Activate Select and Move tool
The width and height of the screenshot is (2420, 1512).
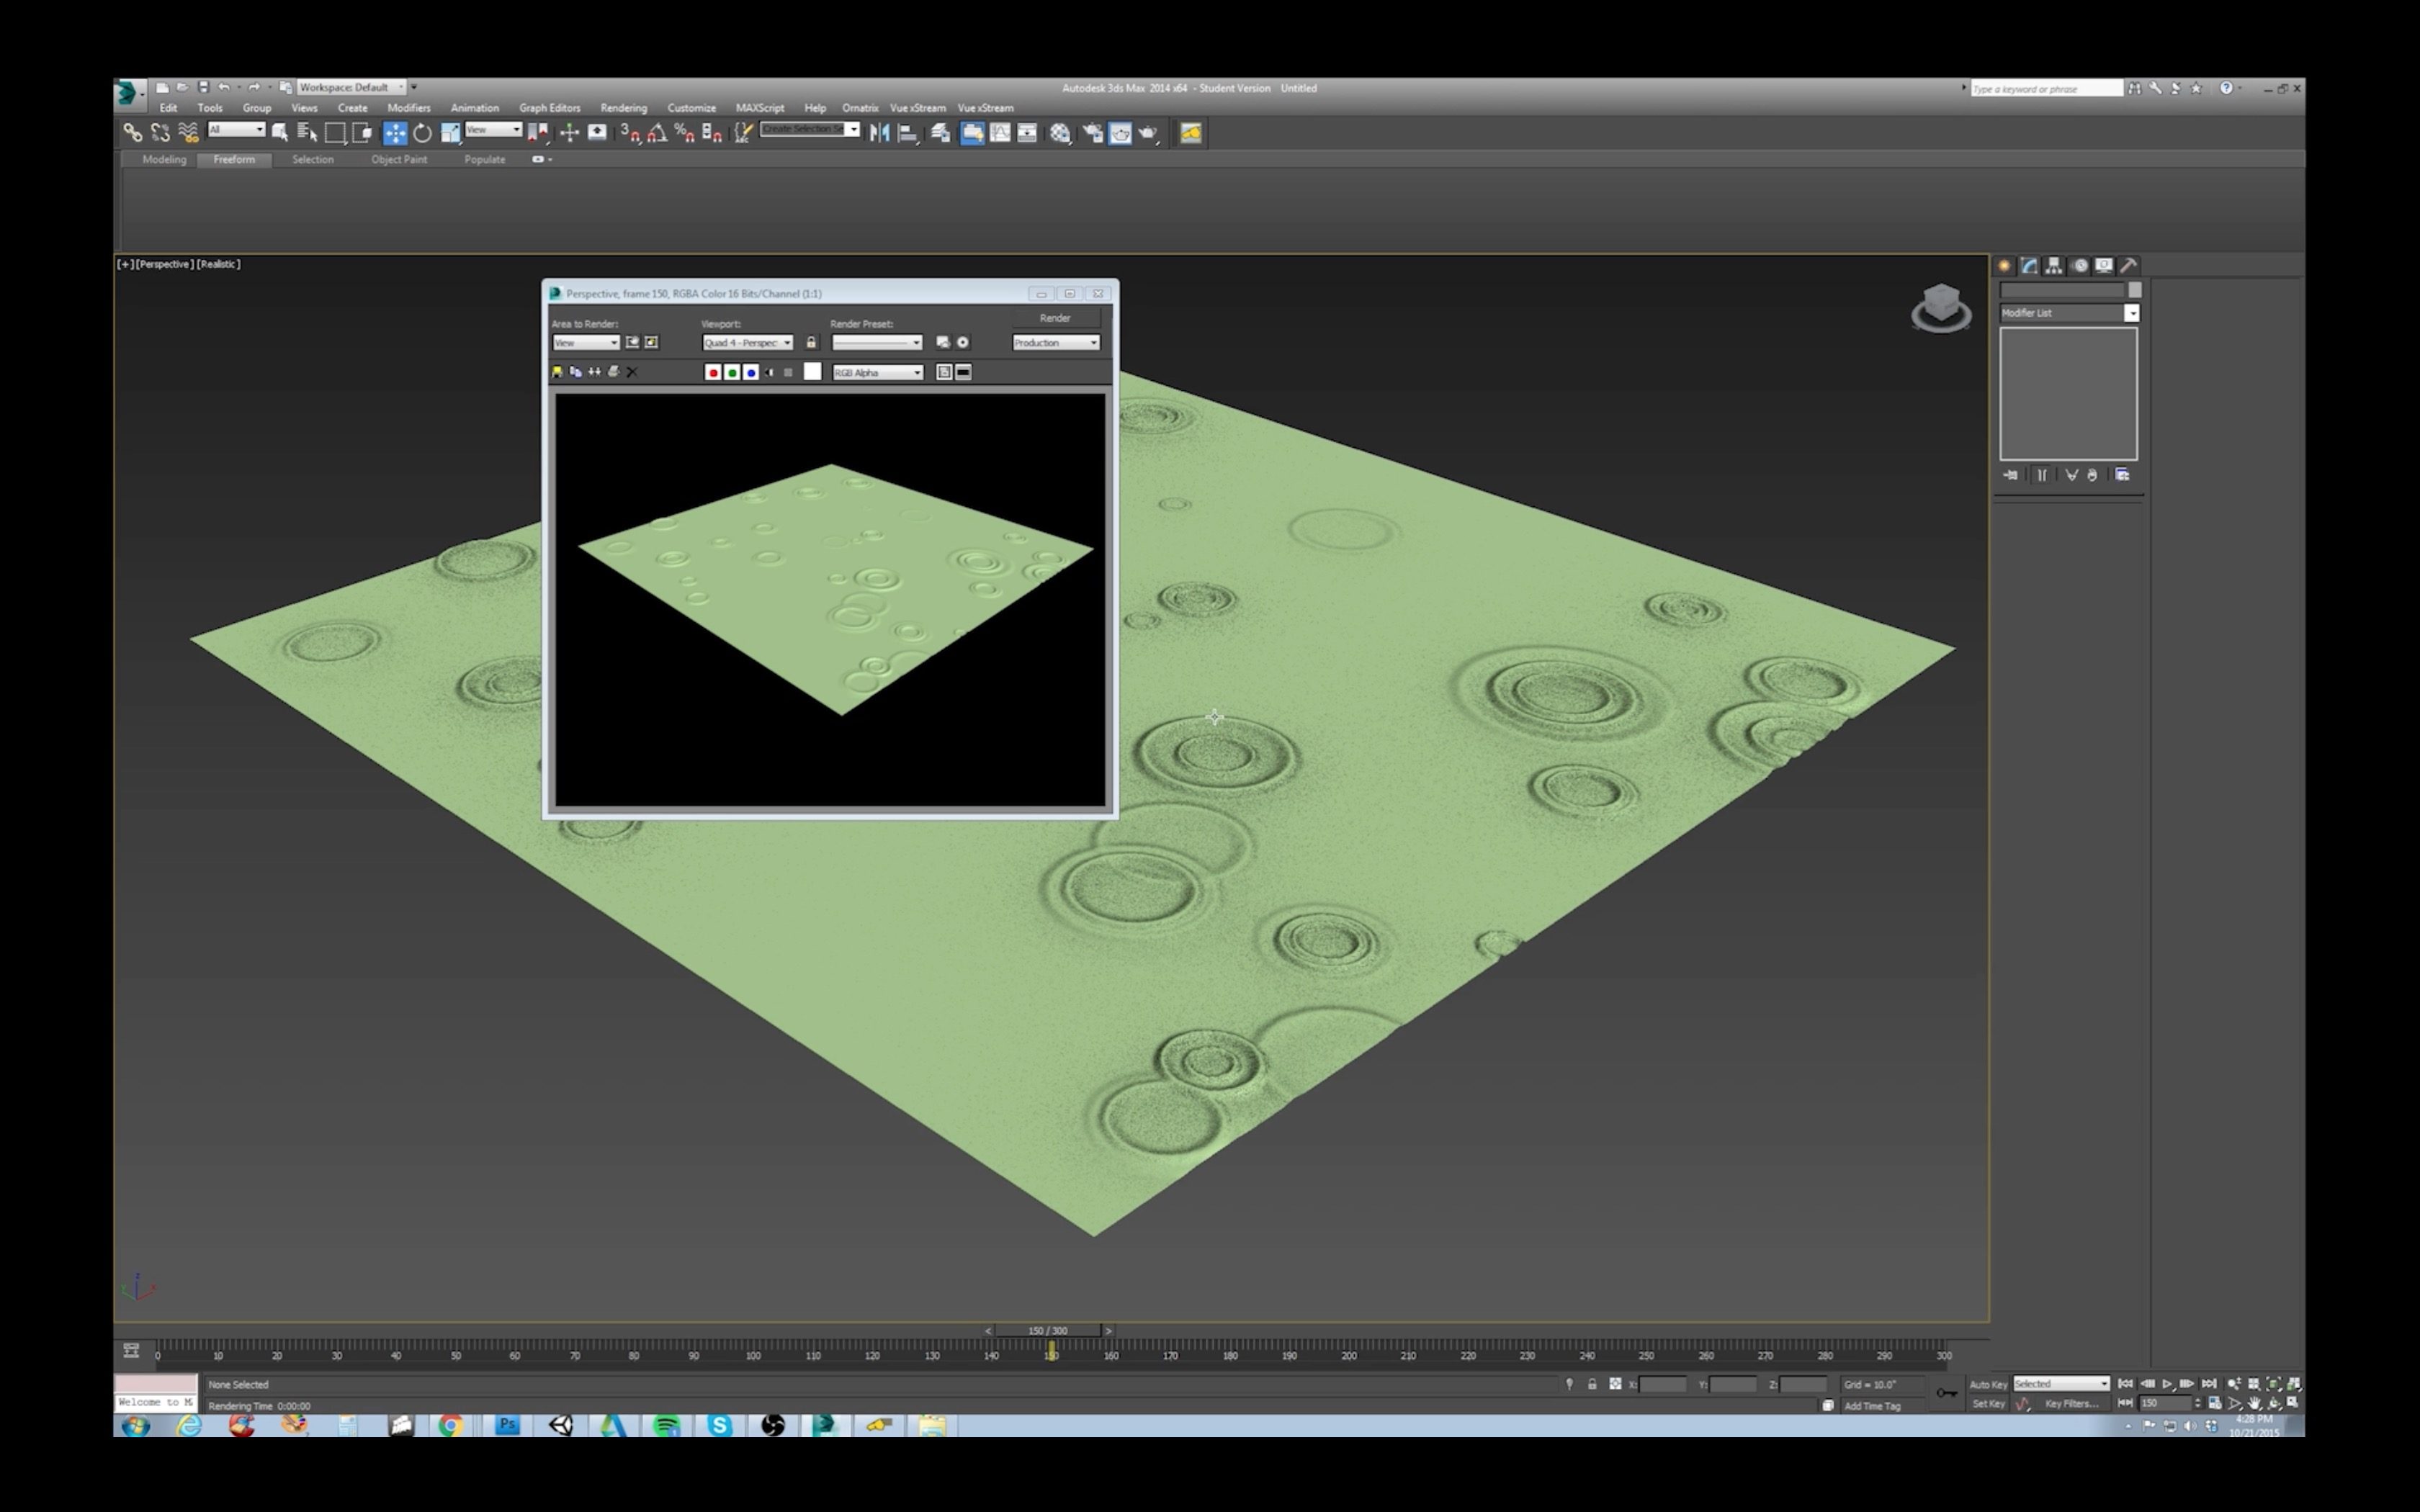click(395, 132)
